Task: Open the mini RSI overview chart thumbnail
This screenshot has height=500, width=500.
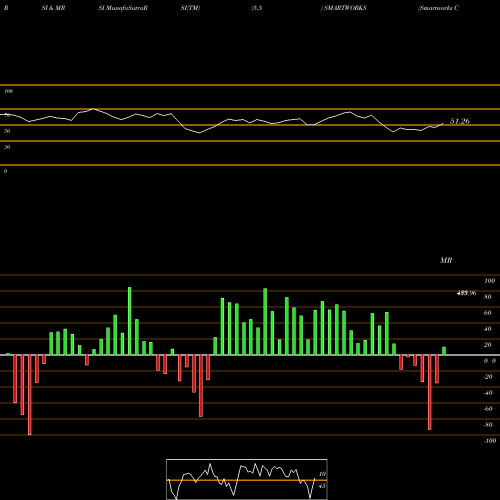Action: click(x=247, y=479)
